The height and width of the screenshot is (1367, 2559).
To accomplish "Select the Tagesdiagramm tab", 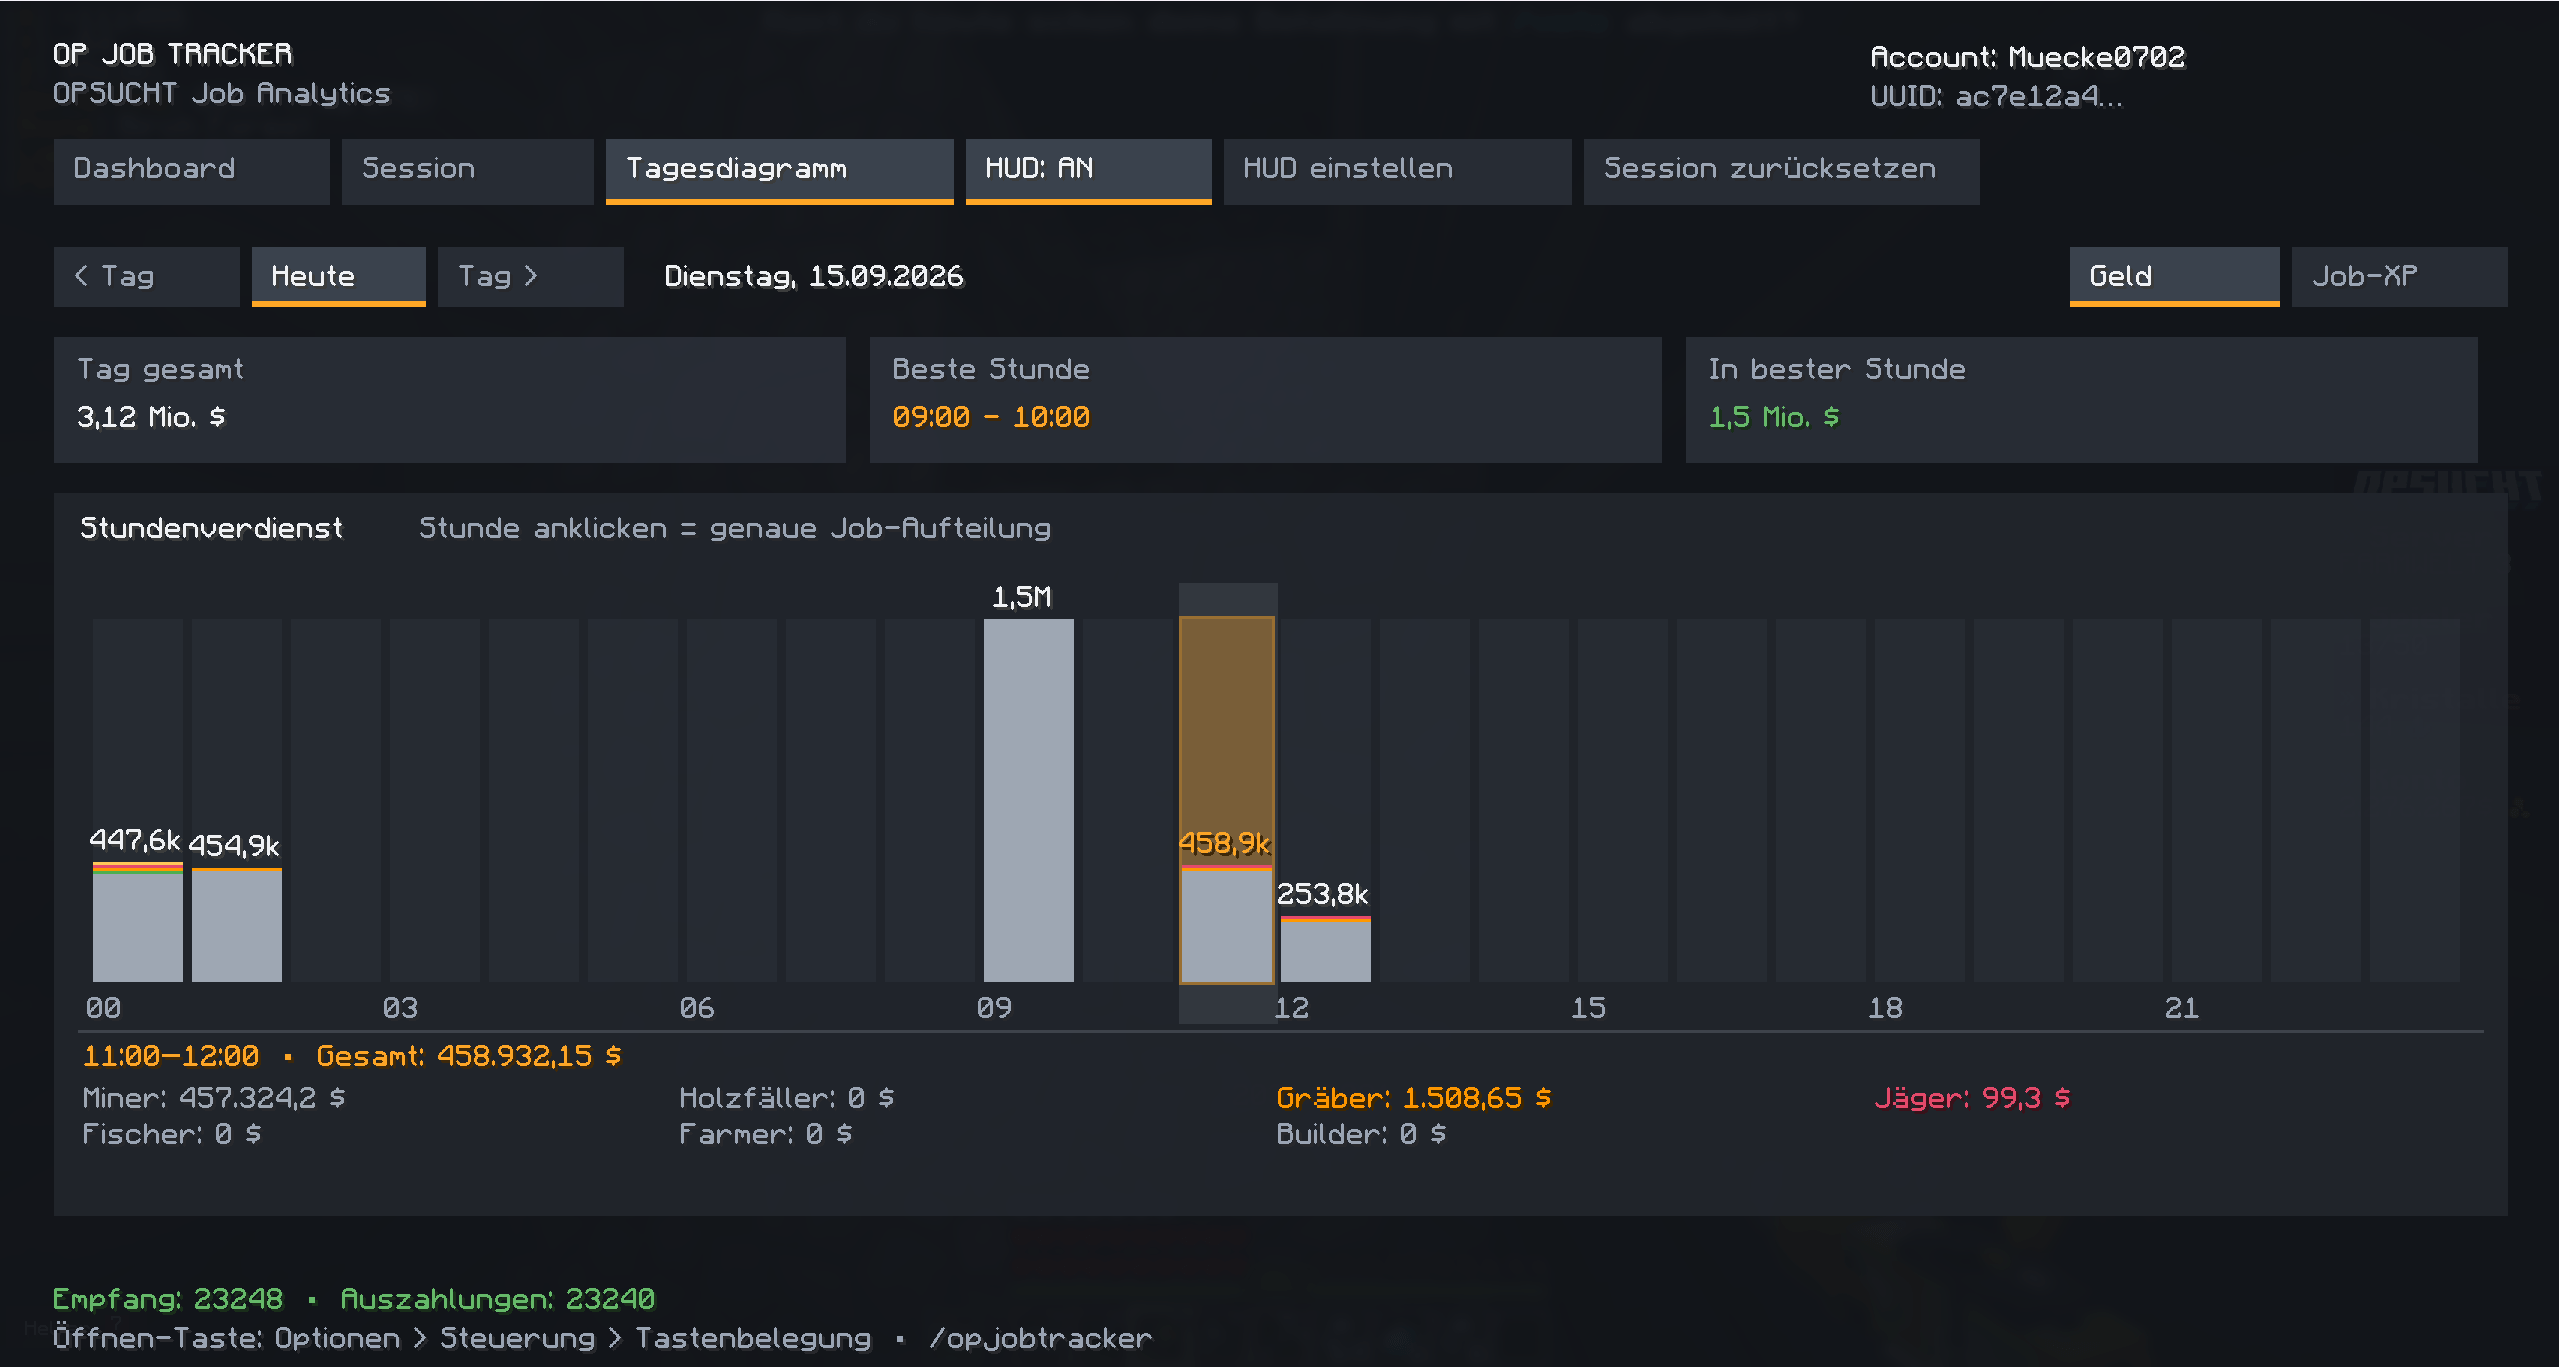I will 779,171.
